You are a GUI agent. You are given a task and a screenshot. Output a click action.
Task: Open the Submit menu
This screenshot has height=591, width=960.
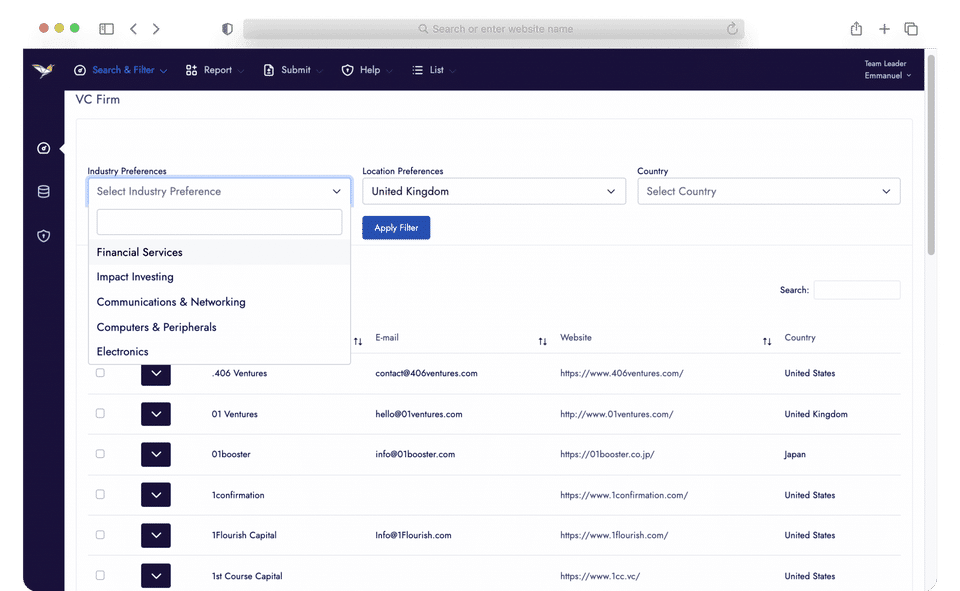point(293,70)
